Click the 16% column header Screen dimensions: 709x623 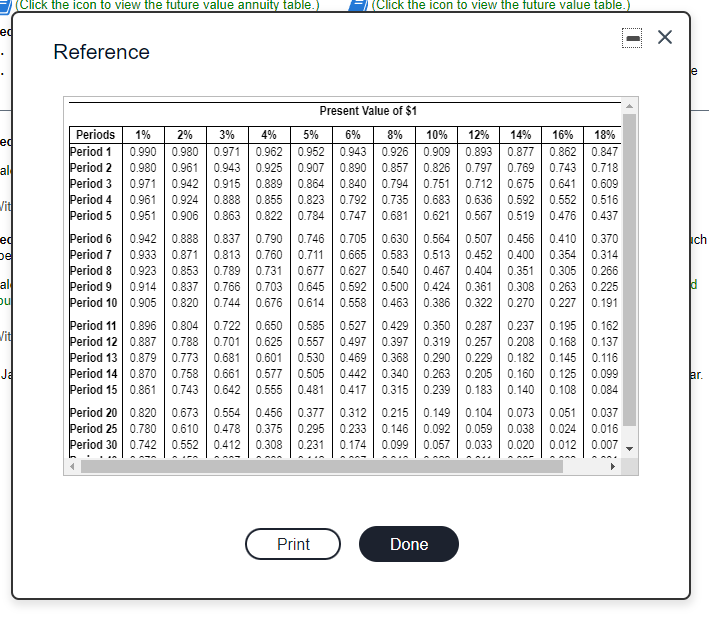(562, 135)
